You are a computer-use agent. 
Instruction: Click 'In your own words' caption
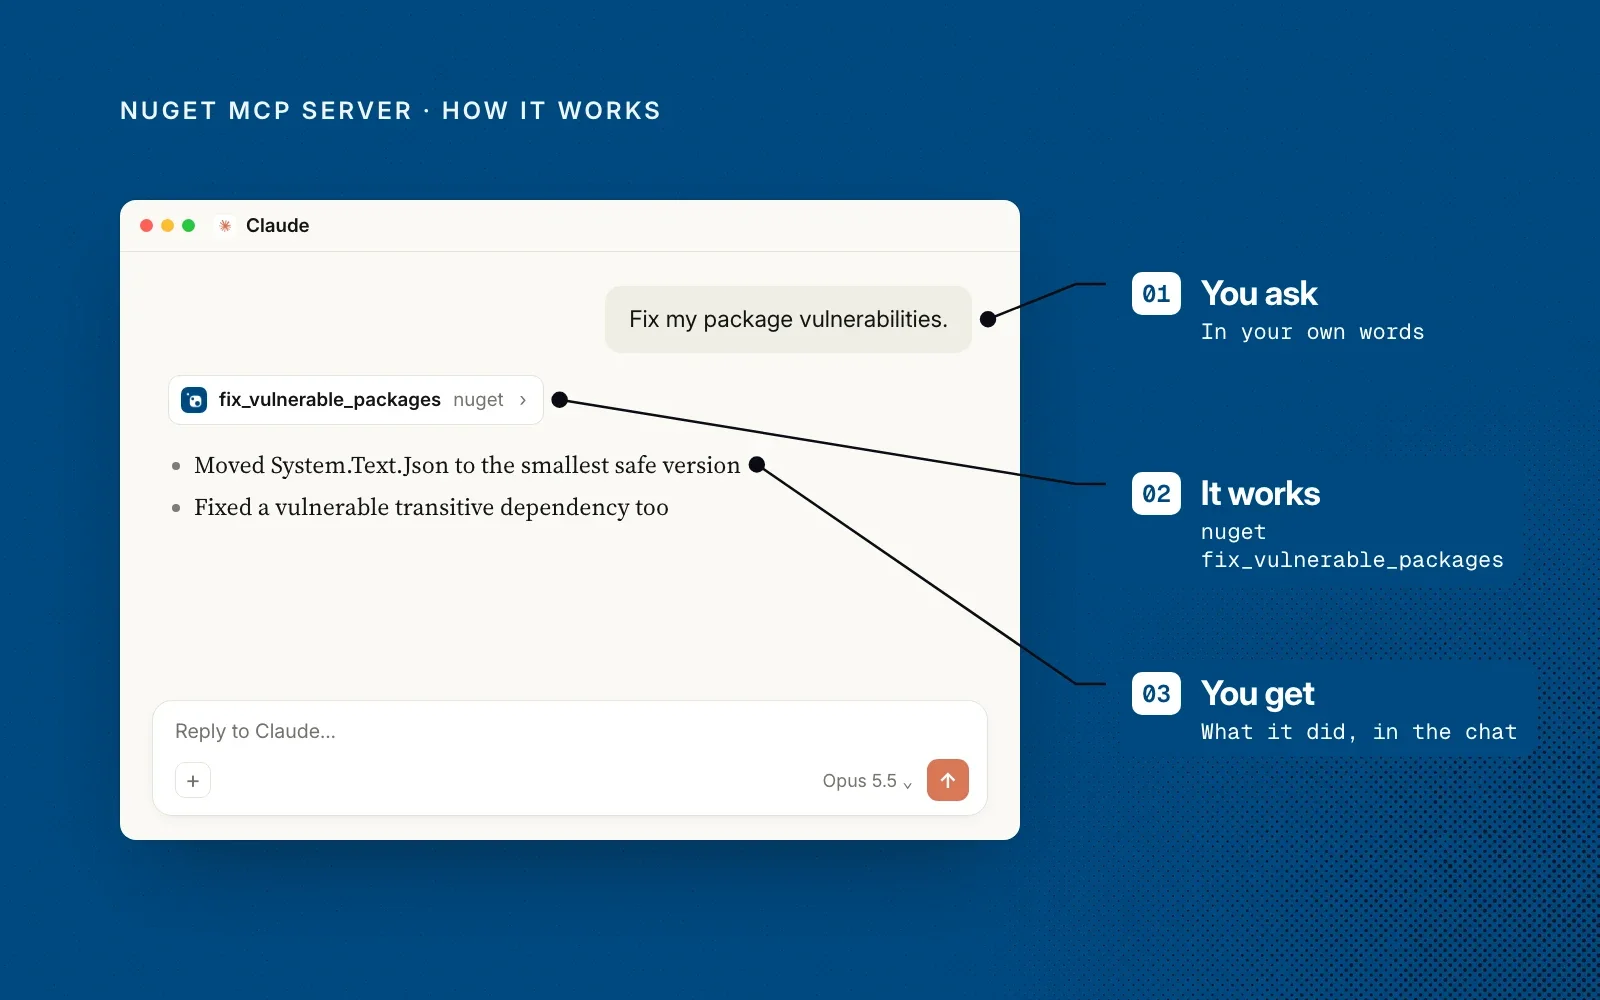1312,332
